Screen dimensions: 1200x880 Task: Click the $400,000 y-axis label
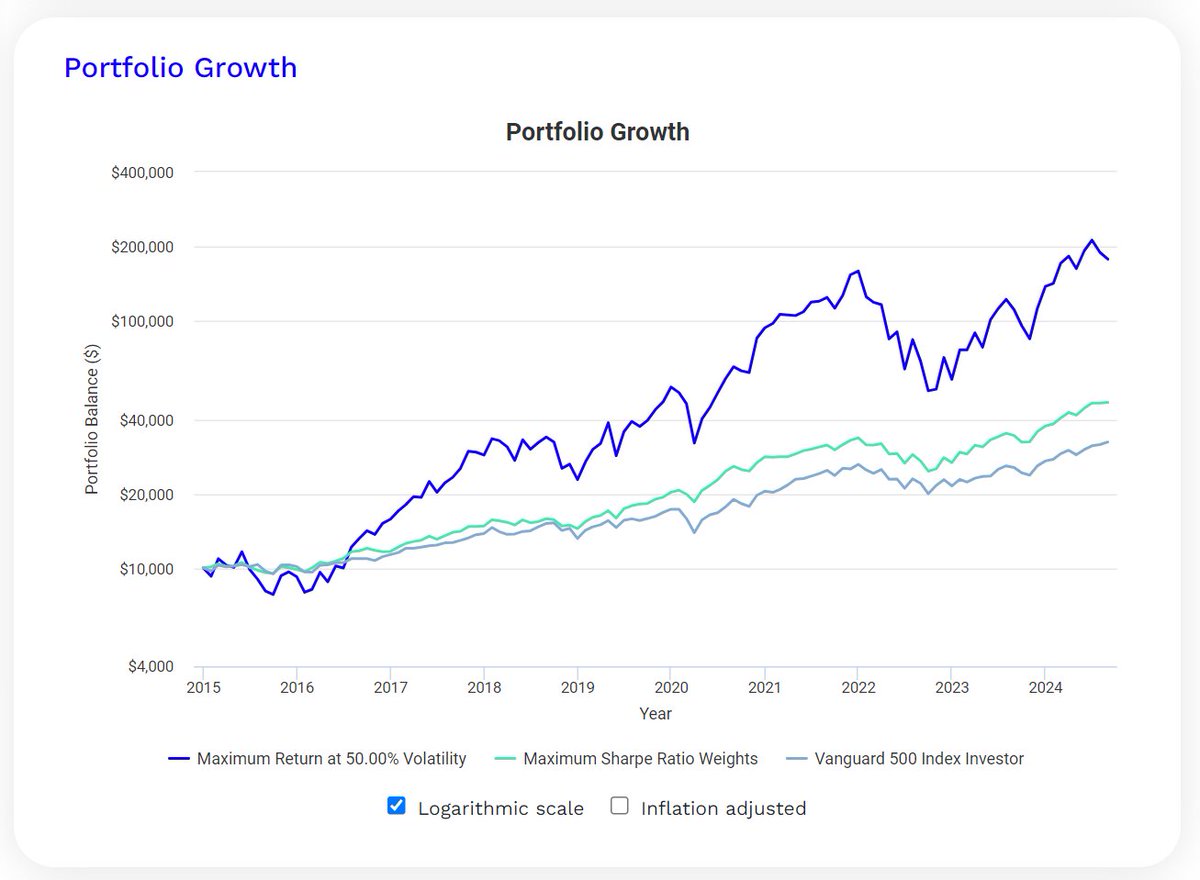click(143, 172)
